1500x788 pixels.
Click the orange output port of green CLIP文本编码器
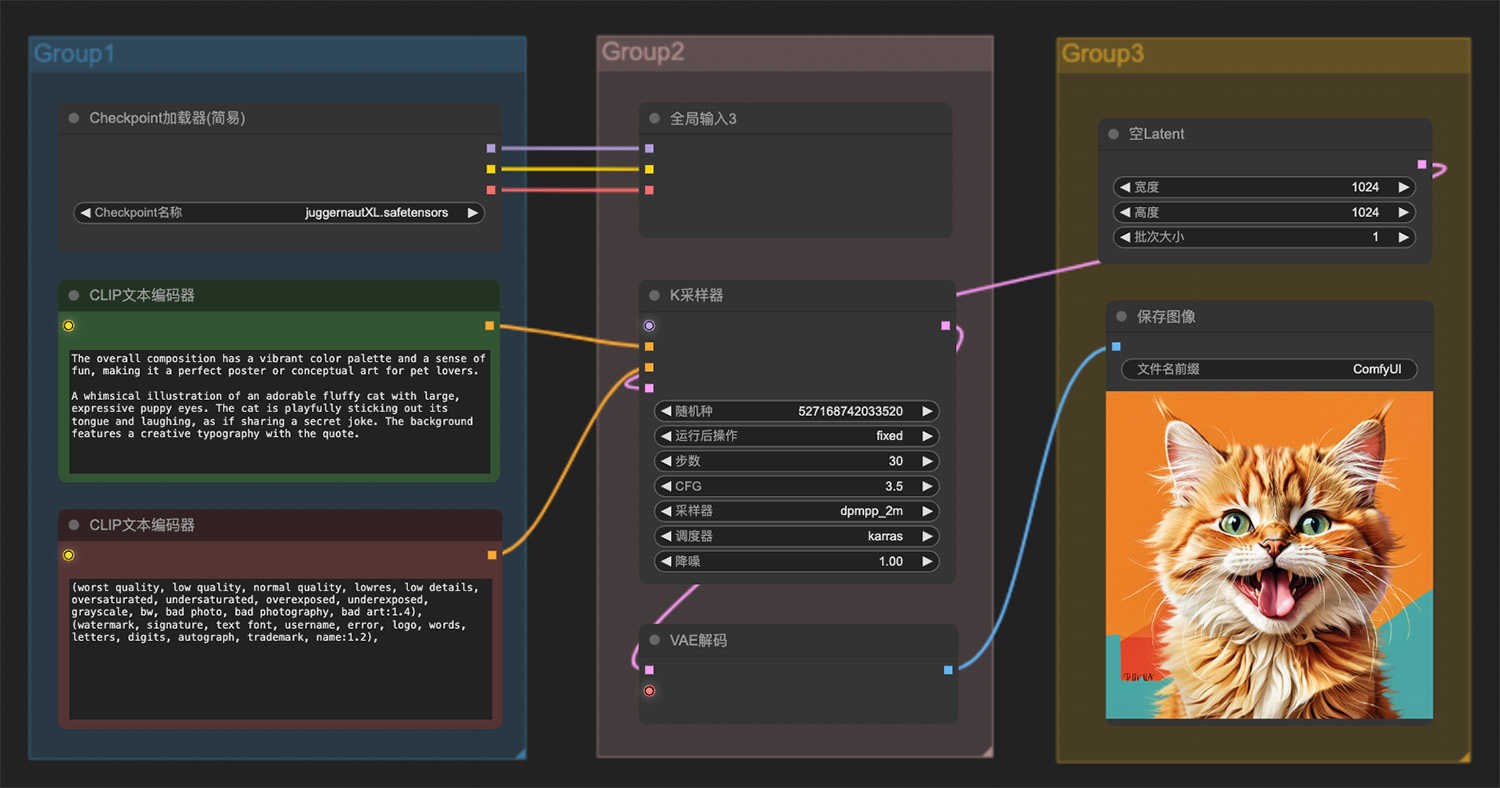[x=489, y=326]
